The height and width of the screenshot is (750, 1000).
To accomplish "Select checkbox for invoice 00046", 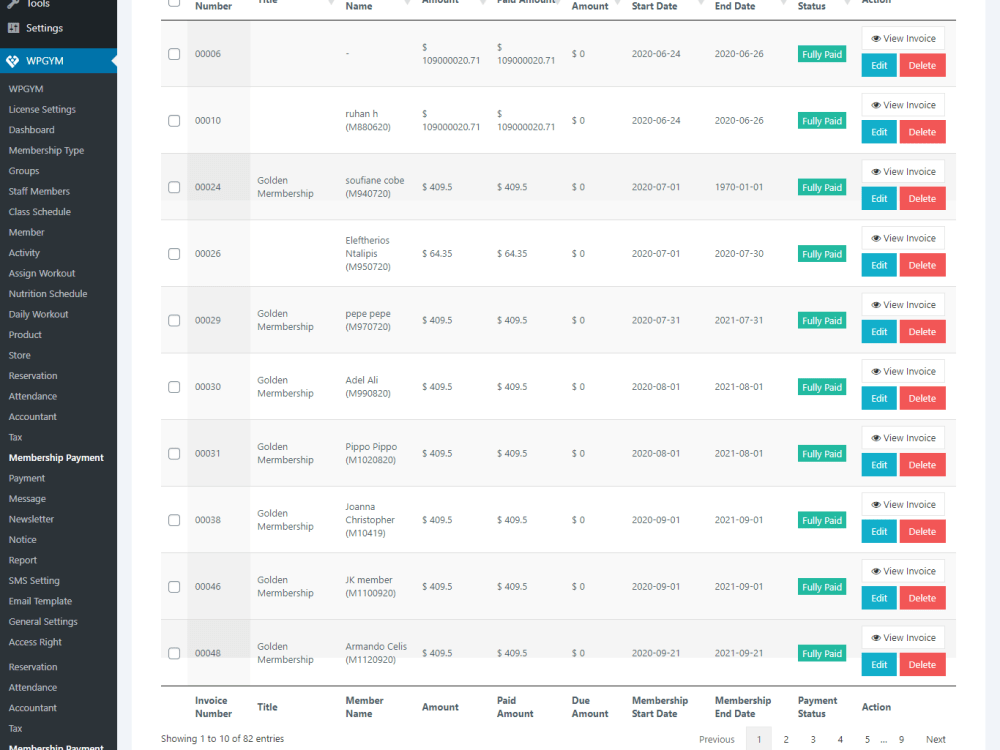I will coord(174,587).
